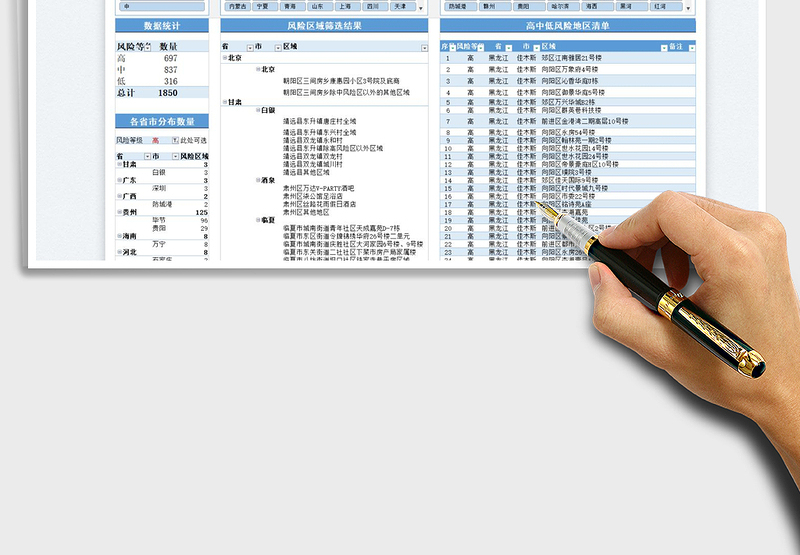Open the 风险等级 高 filter dropdown arrow
Screen dimensions: 800x555
pyautogui.click(x=173, y=141)
